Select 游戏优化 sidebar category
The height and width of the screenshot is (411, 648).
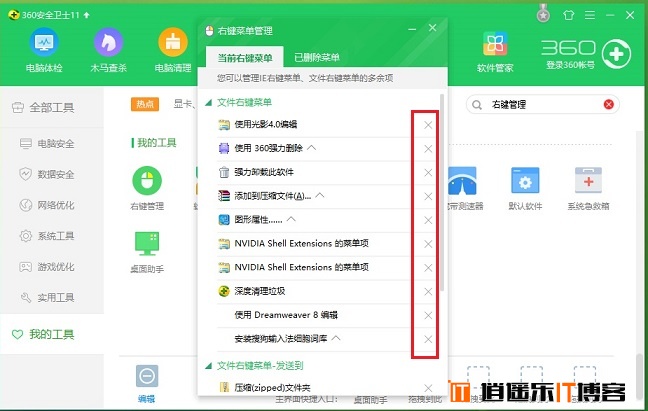(52, 266)
